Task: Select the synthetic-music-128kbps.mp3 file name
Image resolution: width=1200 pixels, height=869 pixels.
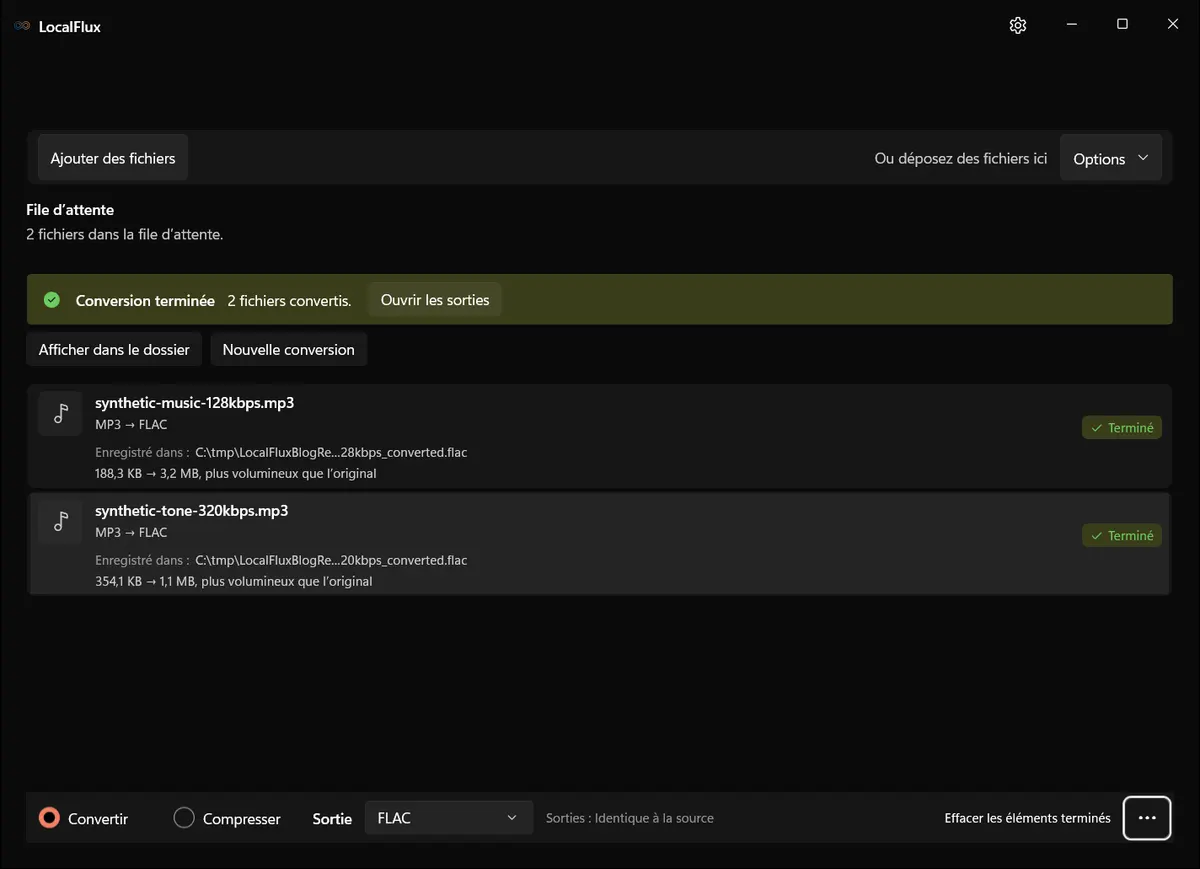Action: pos(194,403)
